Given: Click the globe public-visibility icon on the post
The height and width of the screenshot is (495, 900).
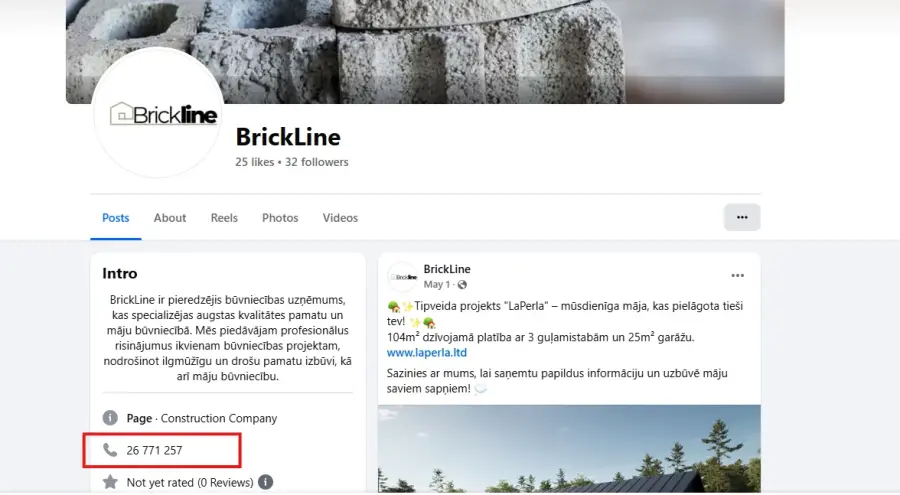Looking at the screenshot, I should tap(462, 284).
